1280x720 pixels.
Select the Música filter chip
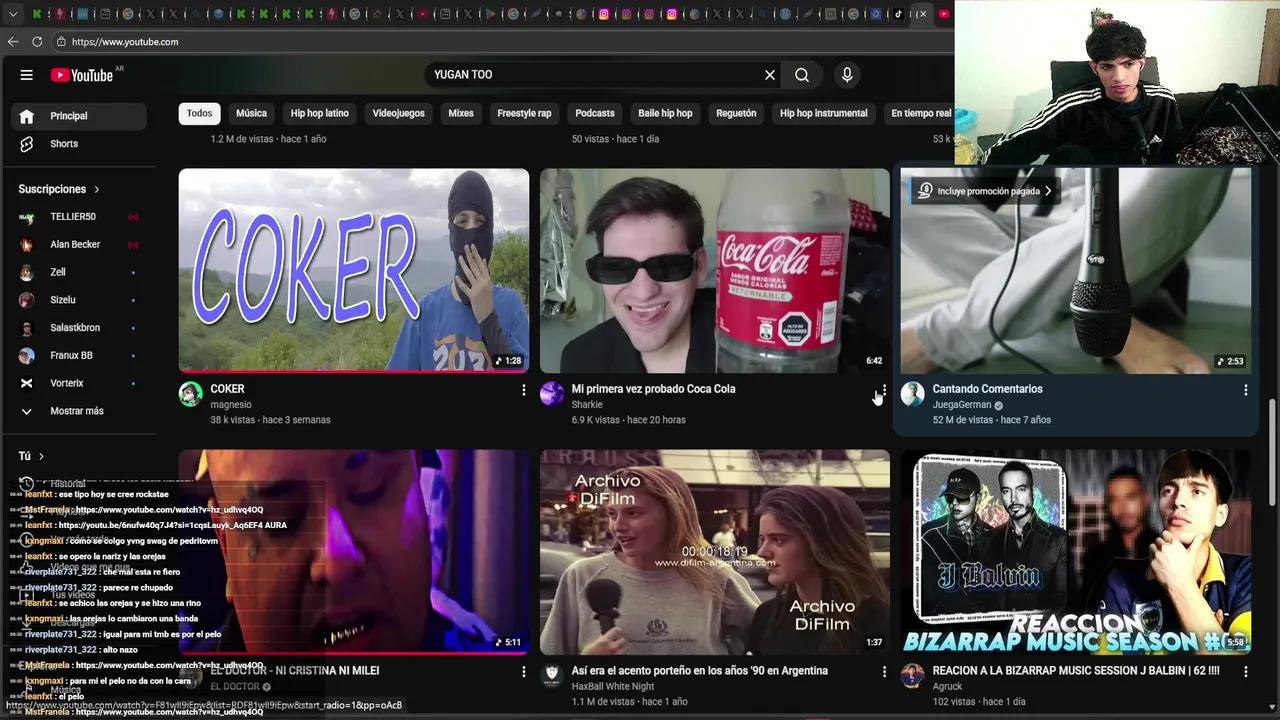[x=251, y=113]
